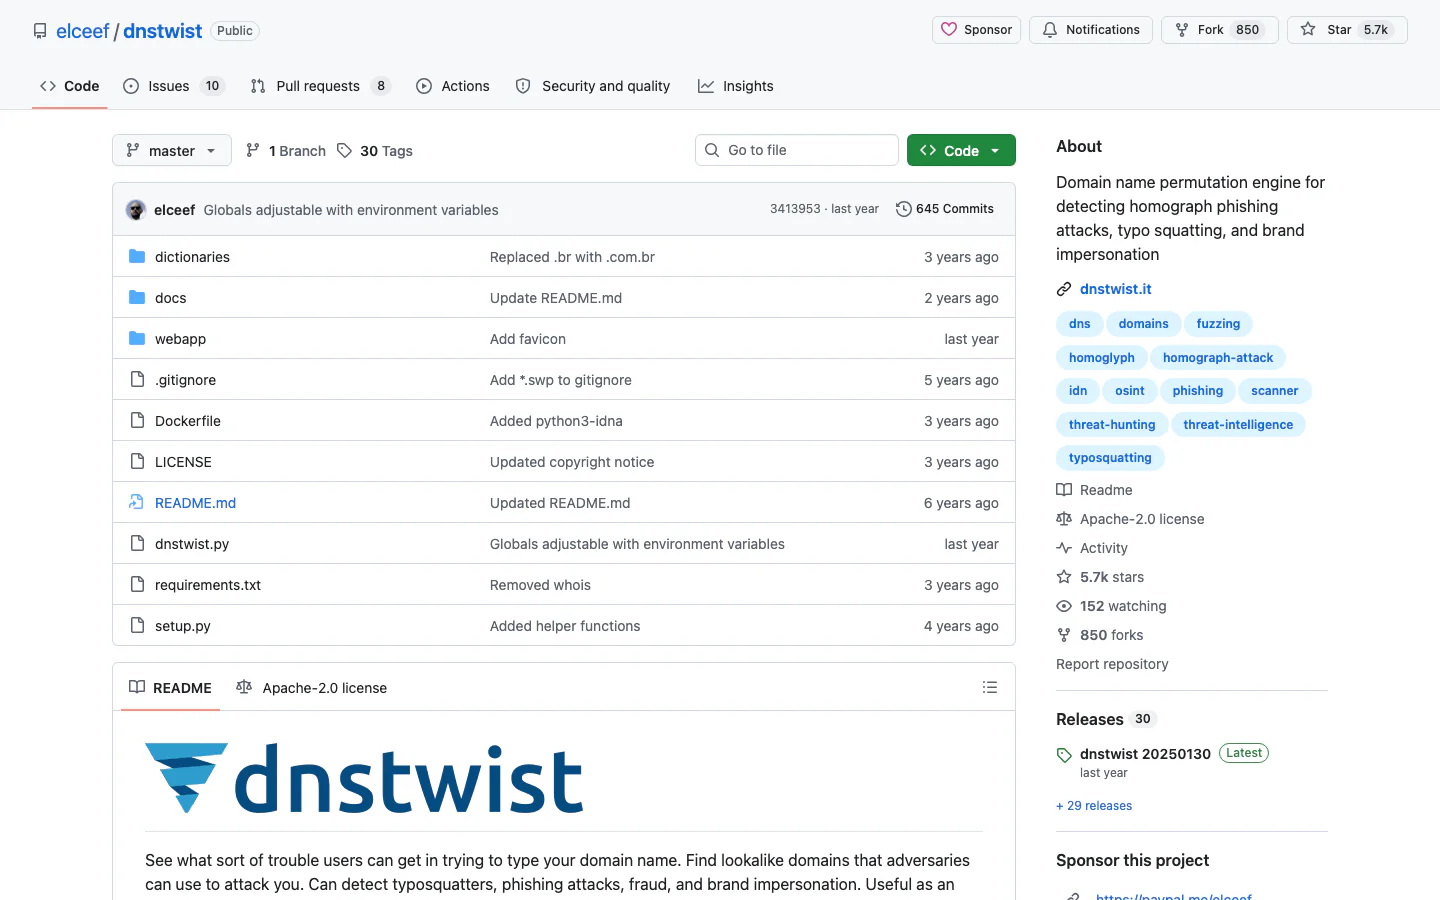View the 1 Branch link
This screenshot has height=900, width=1440.
(x=286, y=151)
